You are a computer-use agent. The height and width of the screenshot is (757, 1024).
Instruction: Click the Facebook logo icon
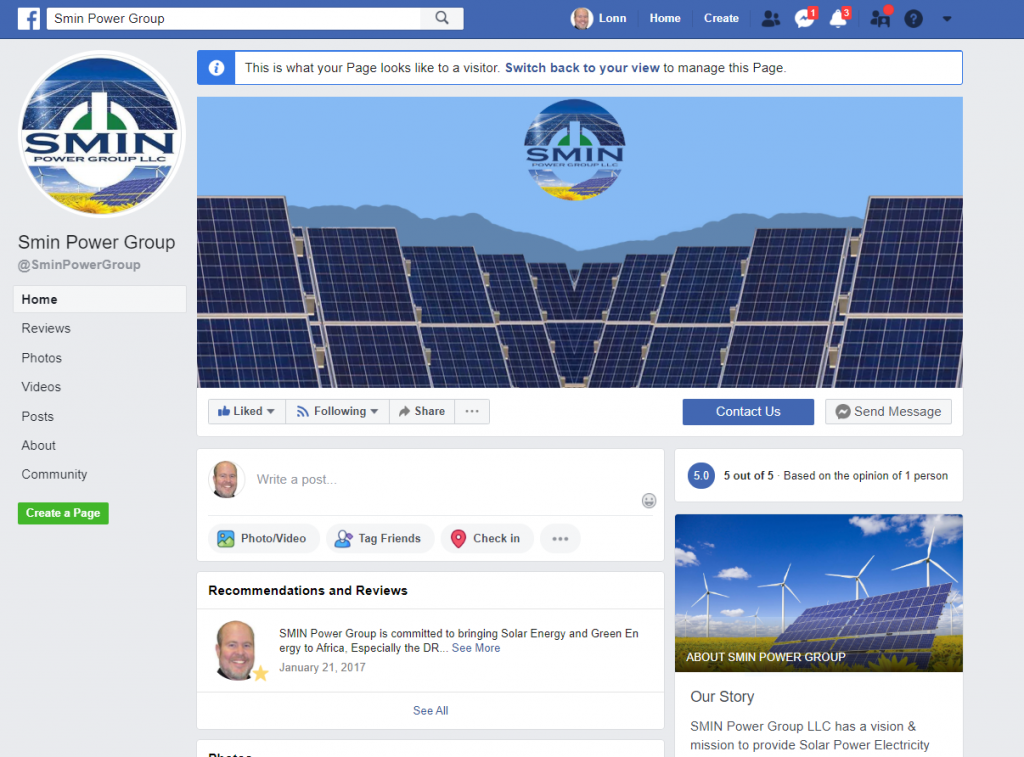click(27, 18)
